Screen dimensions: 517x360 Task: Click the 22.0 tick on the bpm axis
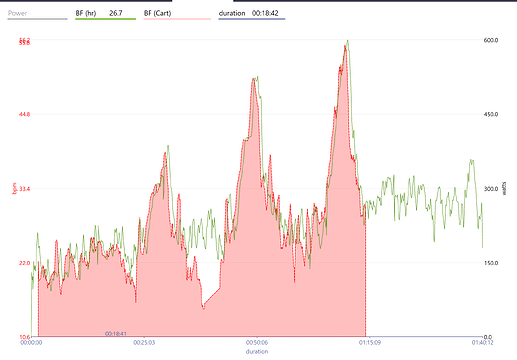(24, 263)
